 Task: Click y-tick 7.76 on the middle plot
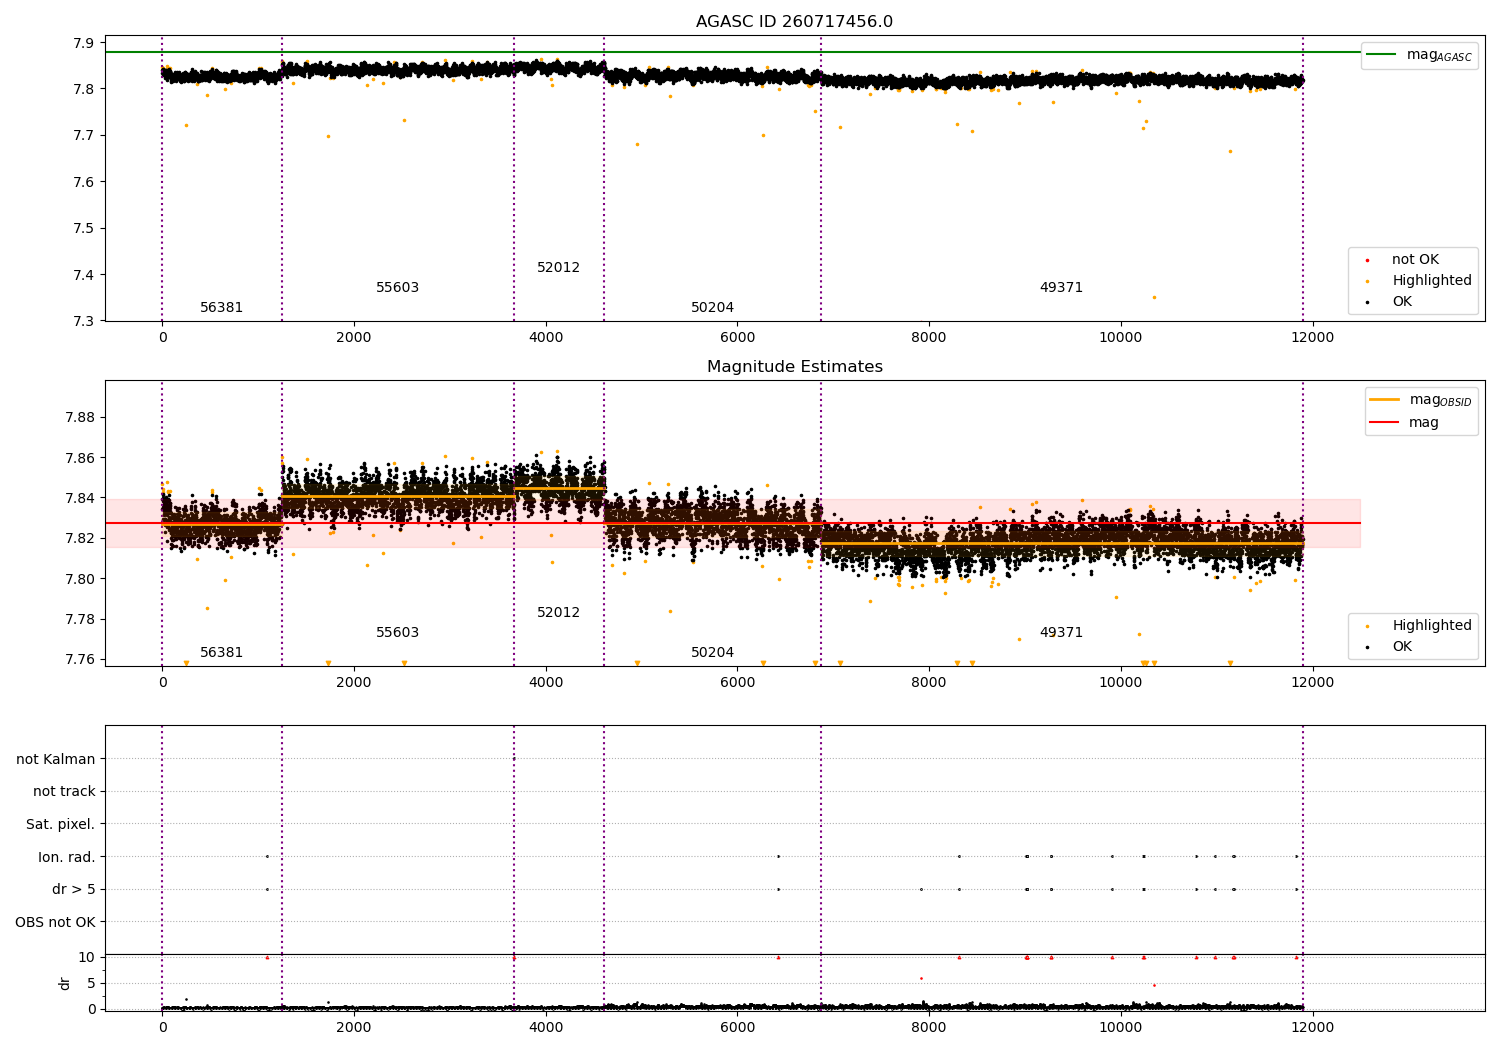click(78, 659)
